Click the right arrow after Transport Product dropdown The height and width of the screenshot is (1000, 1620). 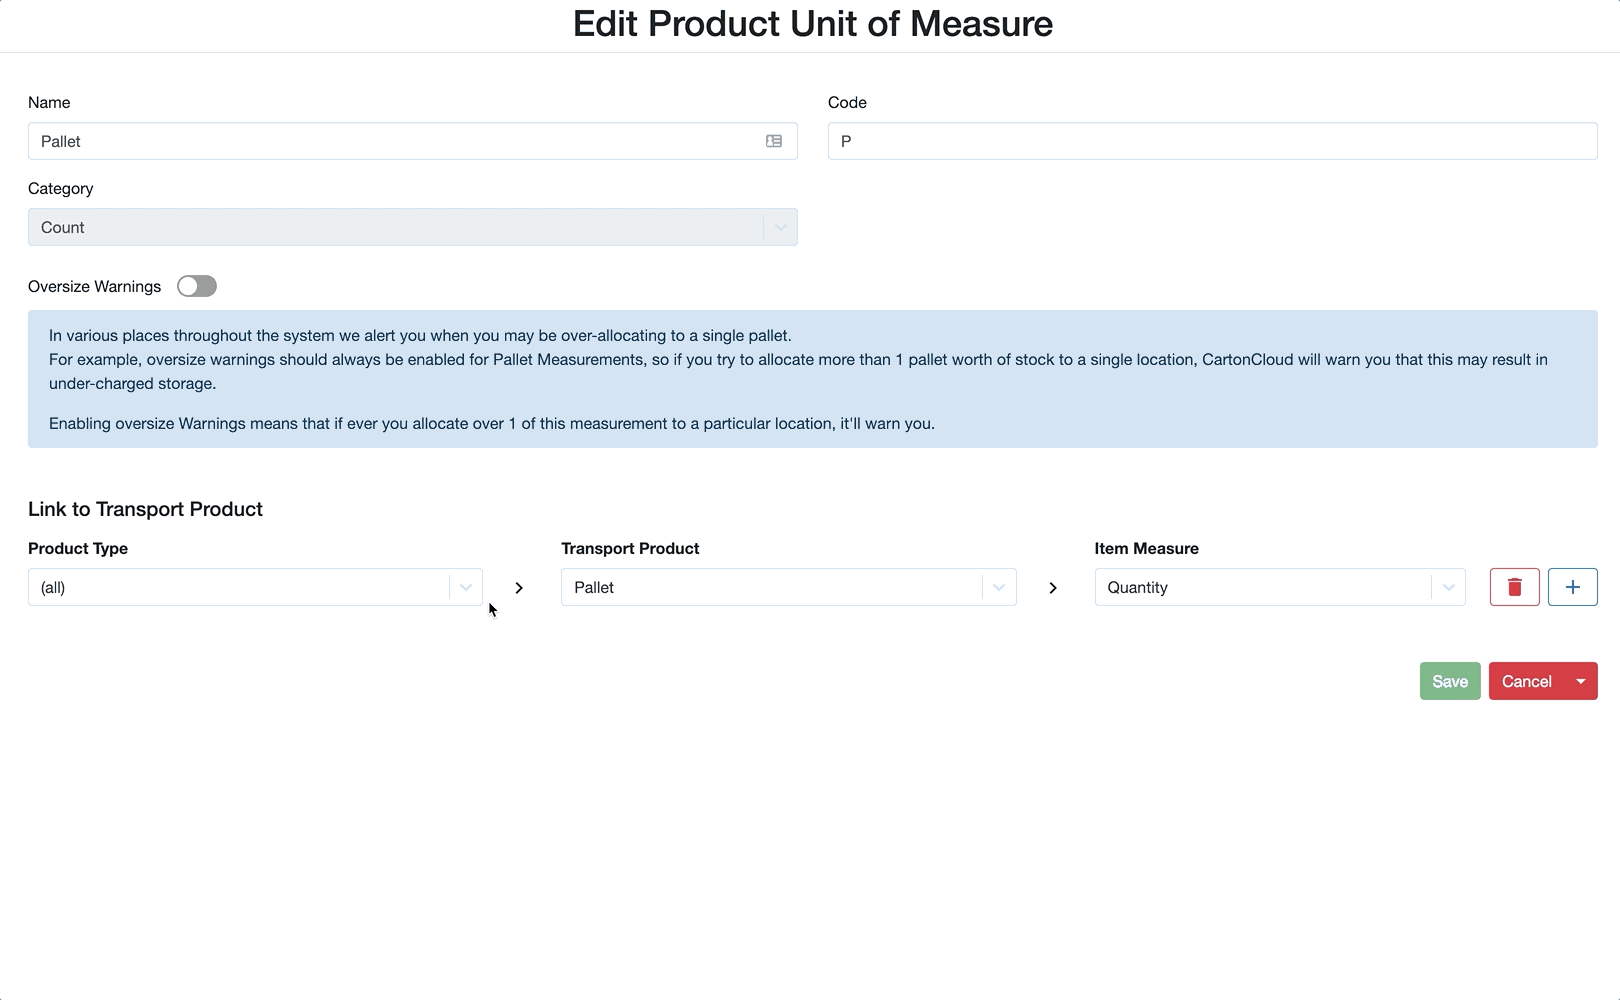click(x=1052, y=588)
